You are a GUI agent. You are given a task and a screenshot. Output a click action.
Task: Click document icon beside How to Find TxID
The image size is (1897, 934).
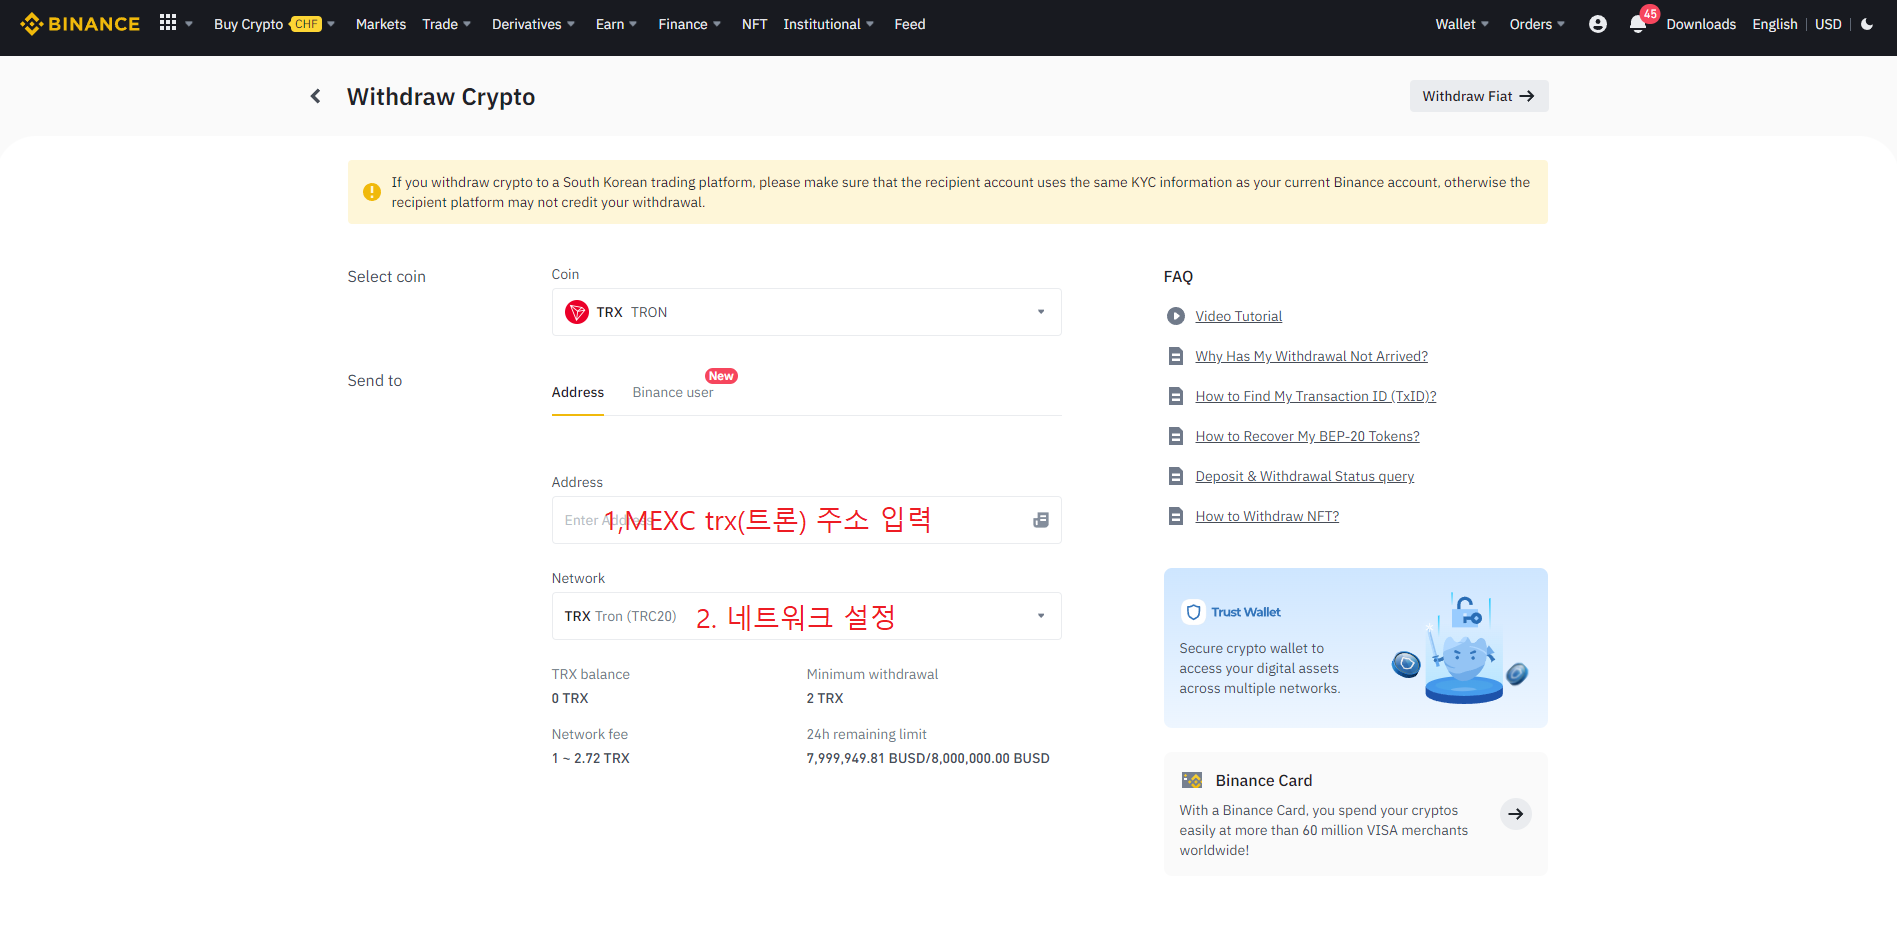pos(1176,396)
